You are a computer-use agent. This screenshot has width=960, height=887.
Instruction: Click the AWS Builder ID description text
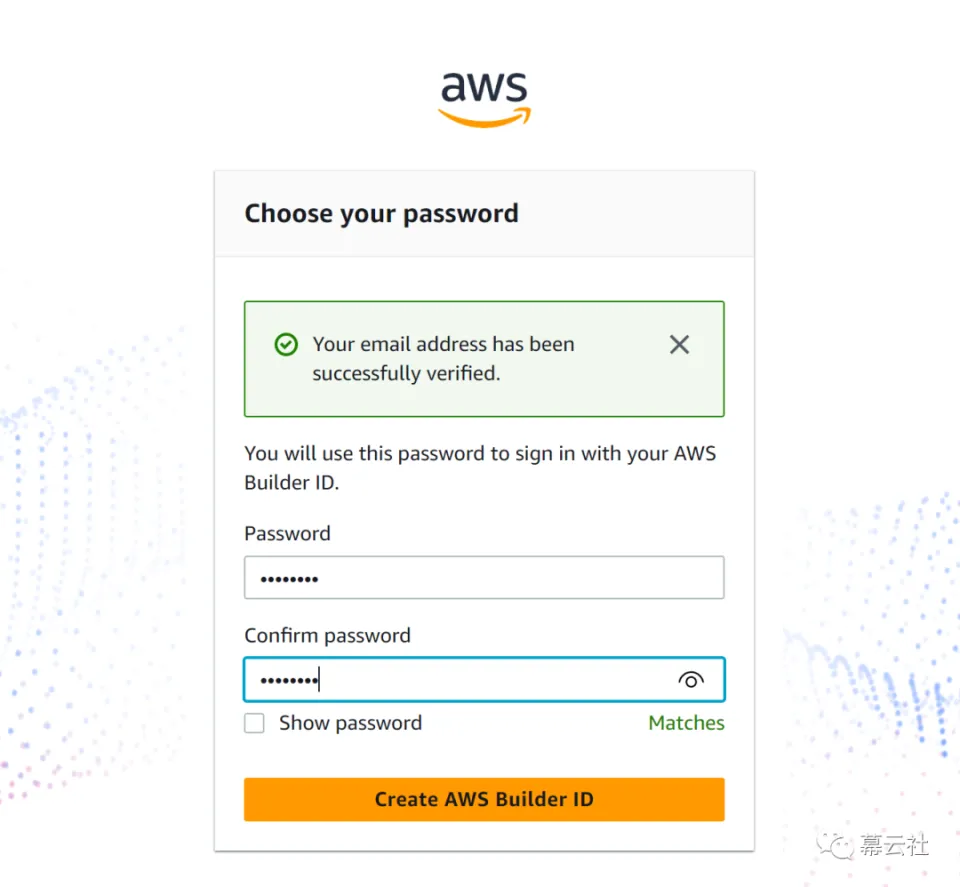pyautogui.click(x=480, y=468)
